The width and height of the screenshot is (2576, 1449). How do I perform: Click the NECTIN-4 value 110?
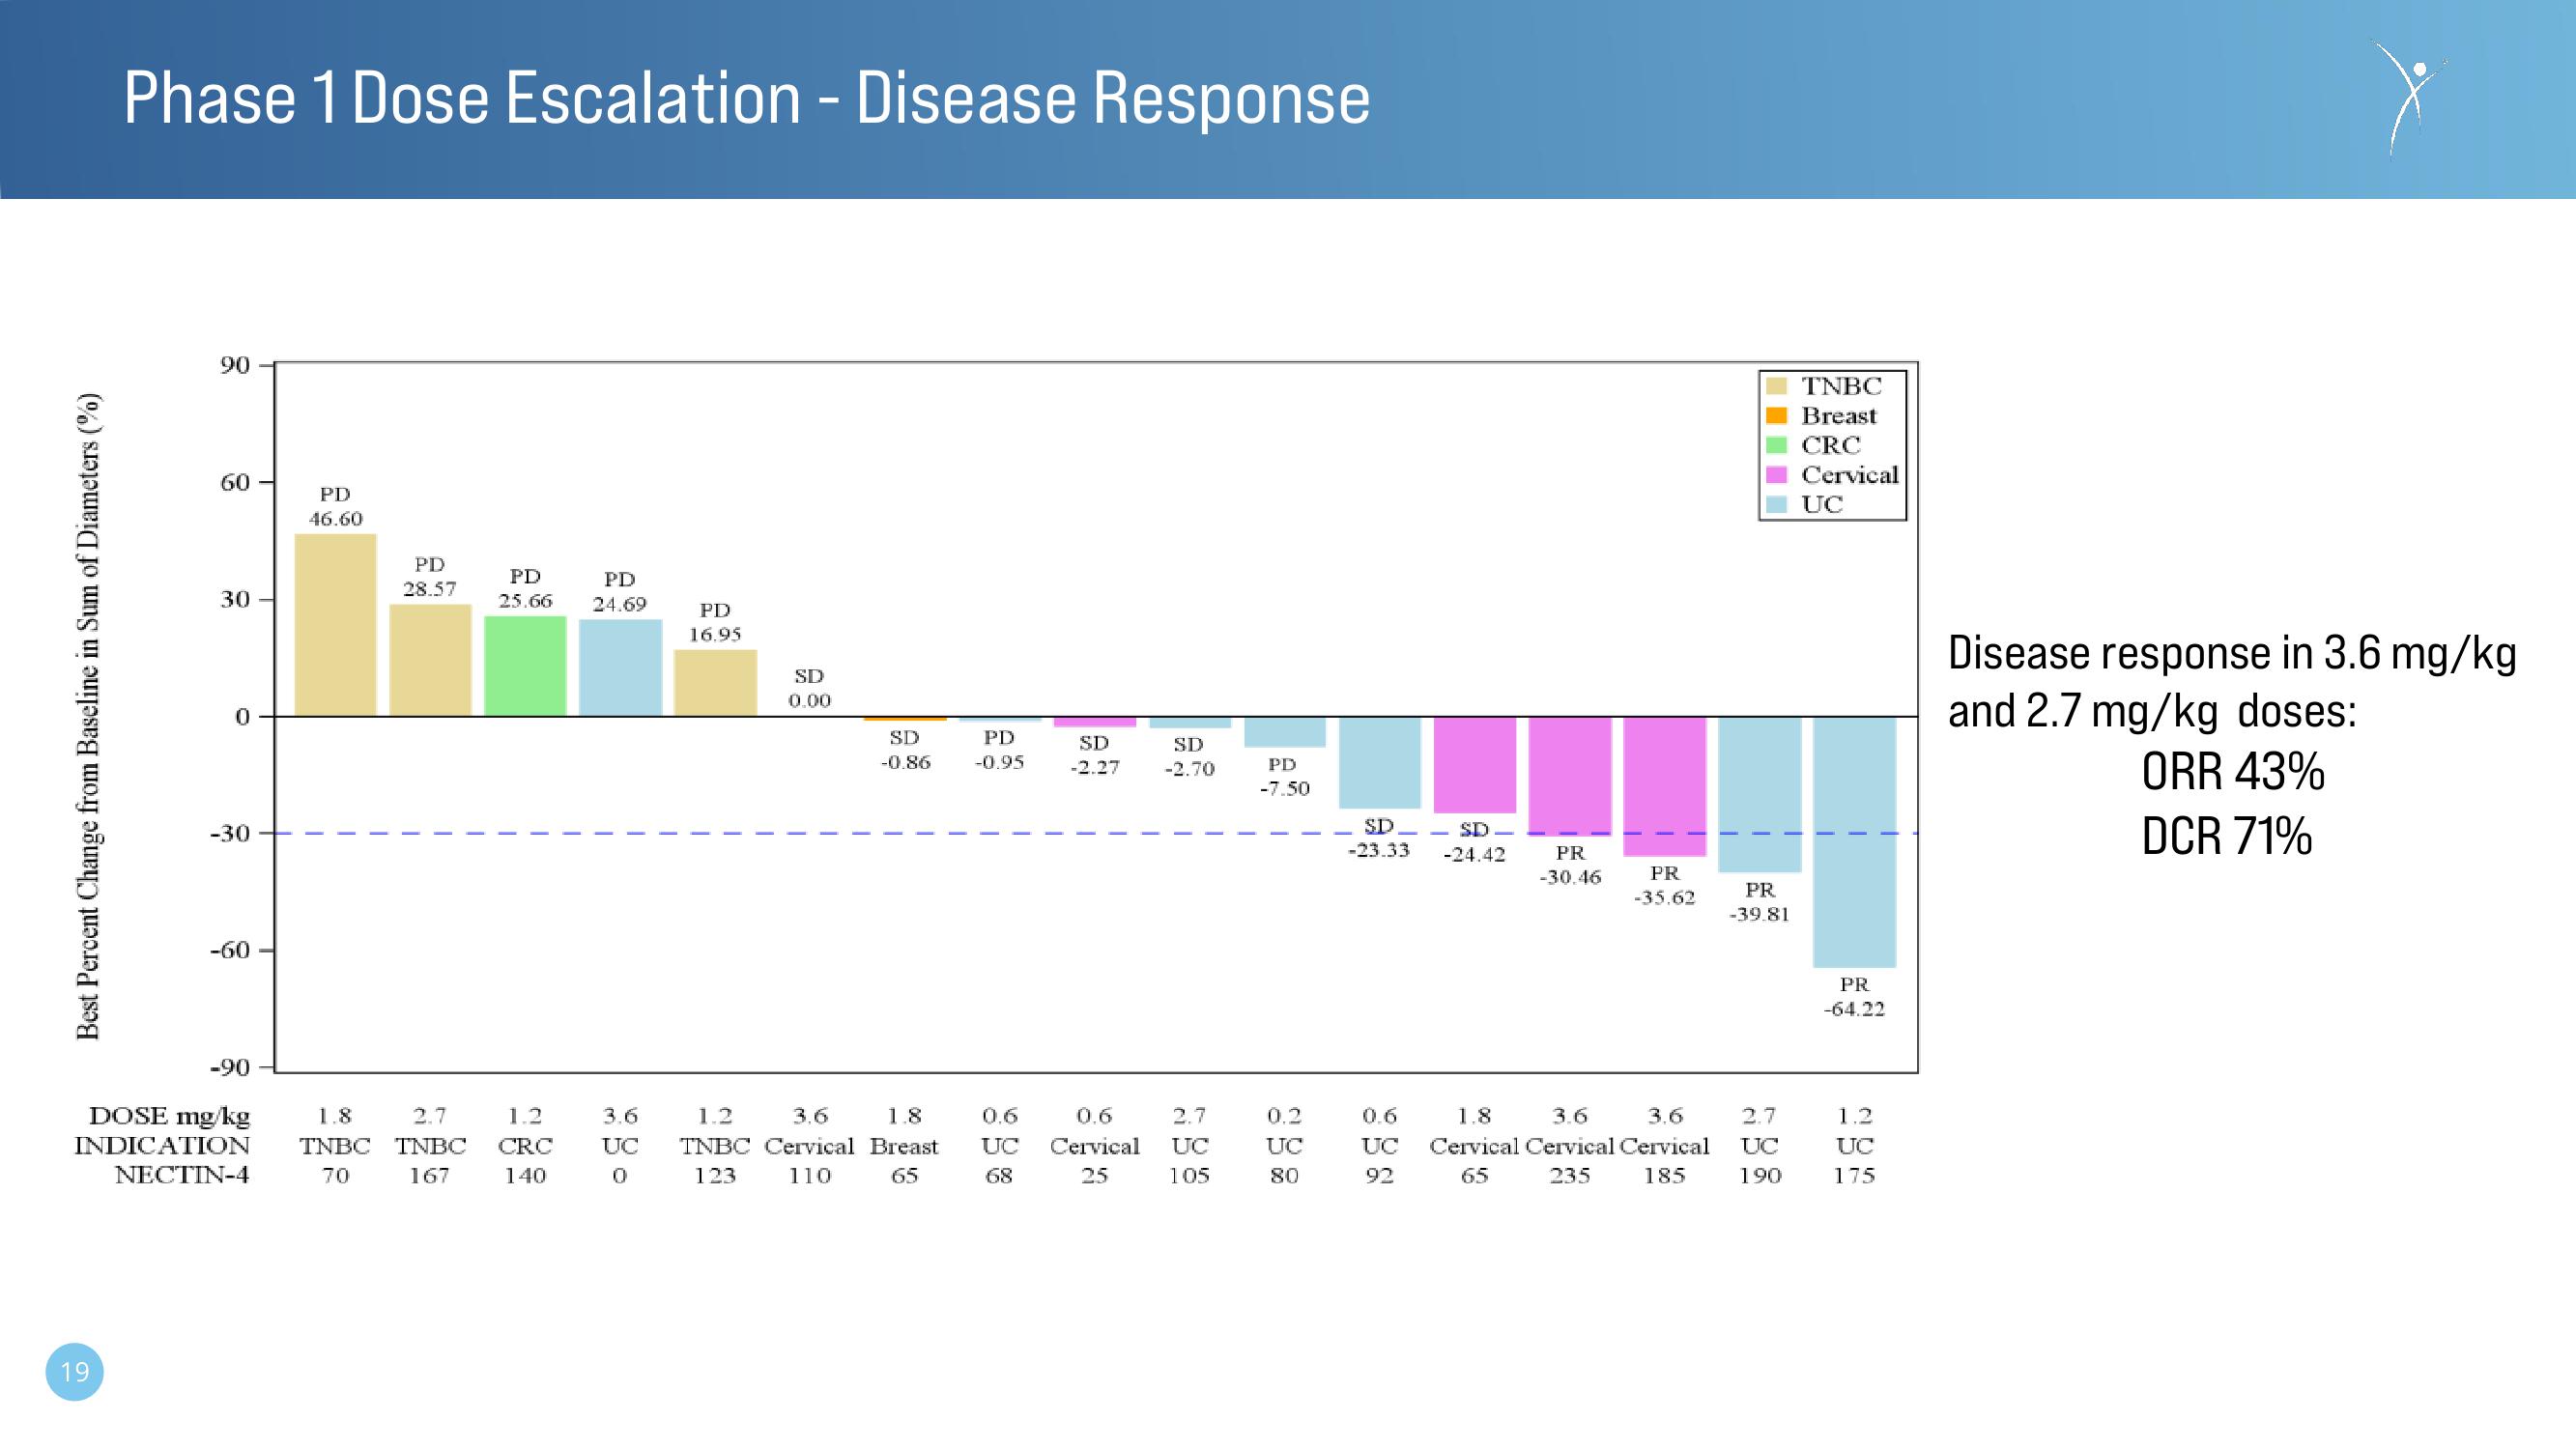[810, 1176]
